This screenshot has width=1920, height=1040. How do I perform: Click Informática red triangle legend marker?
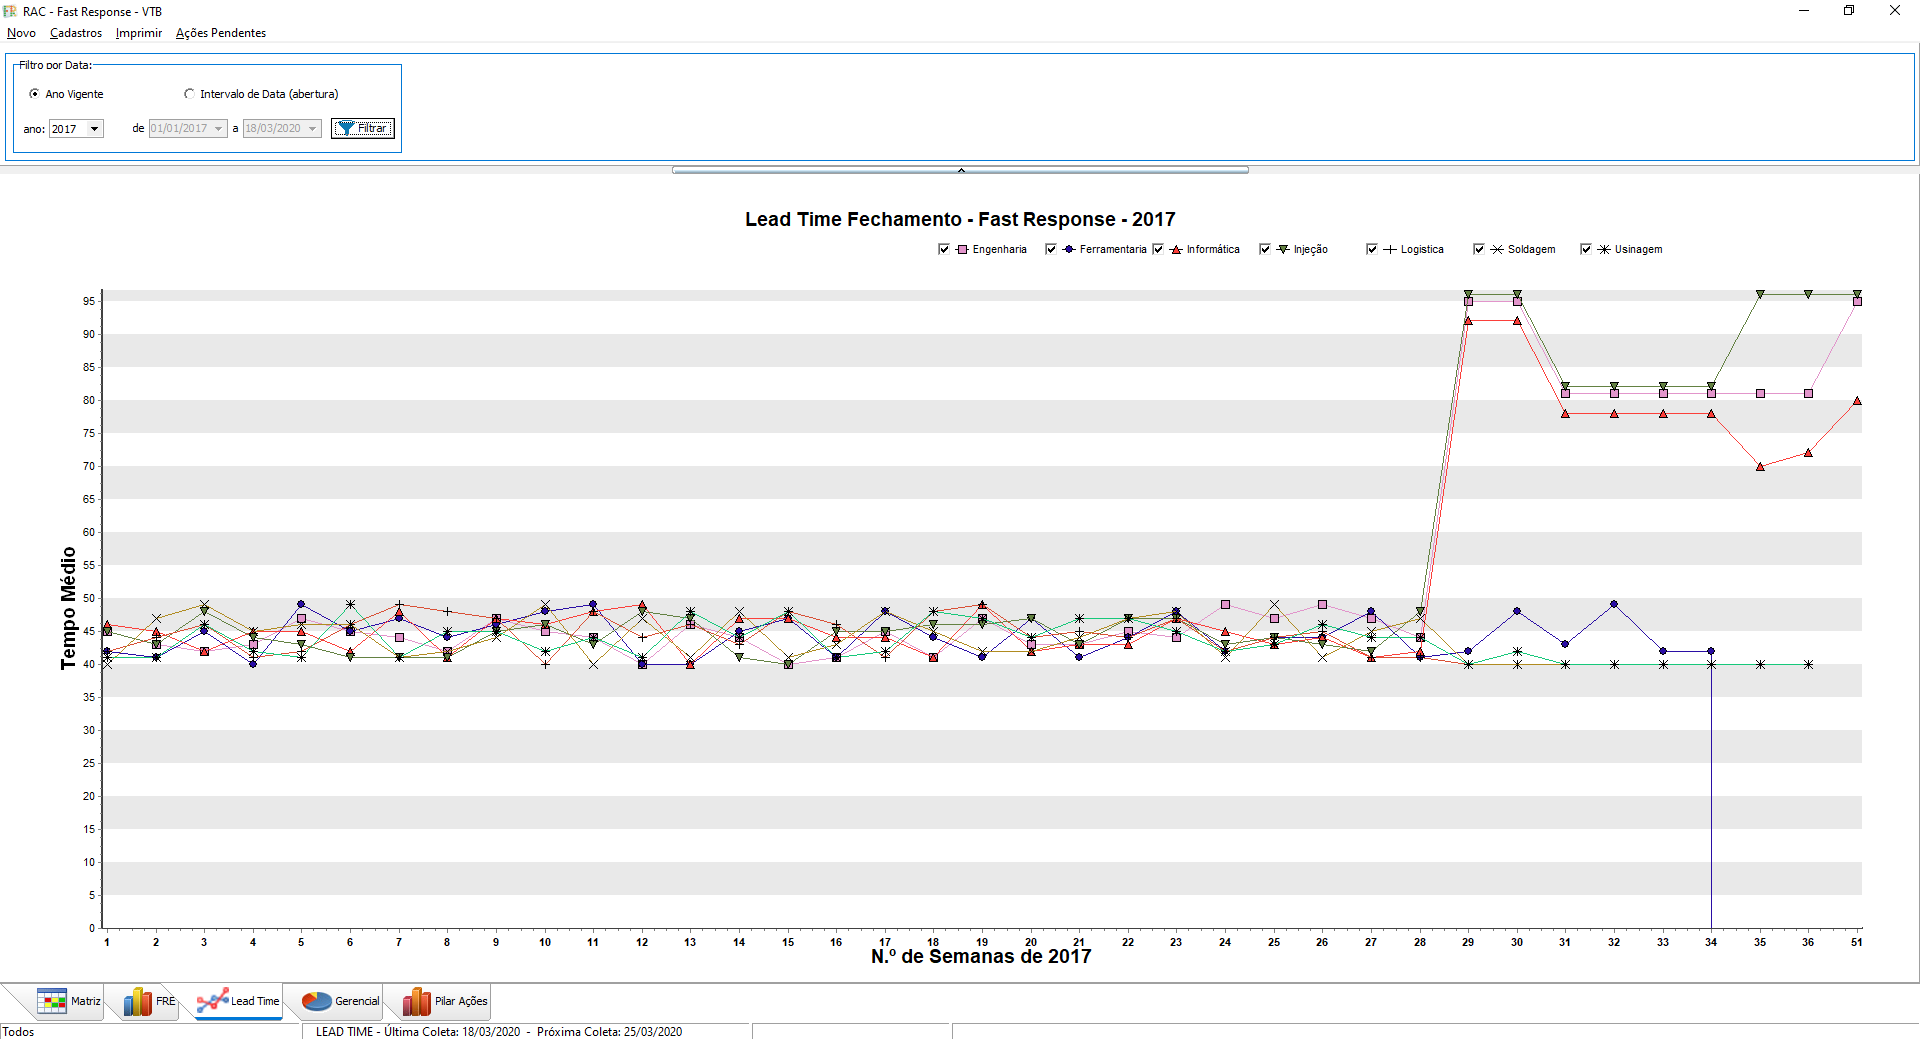click(1176, 249)
